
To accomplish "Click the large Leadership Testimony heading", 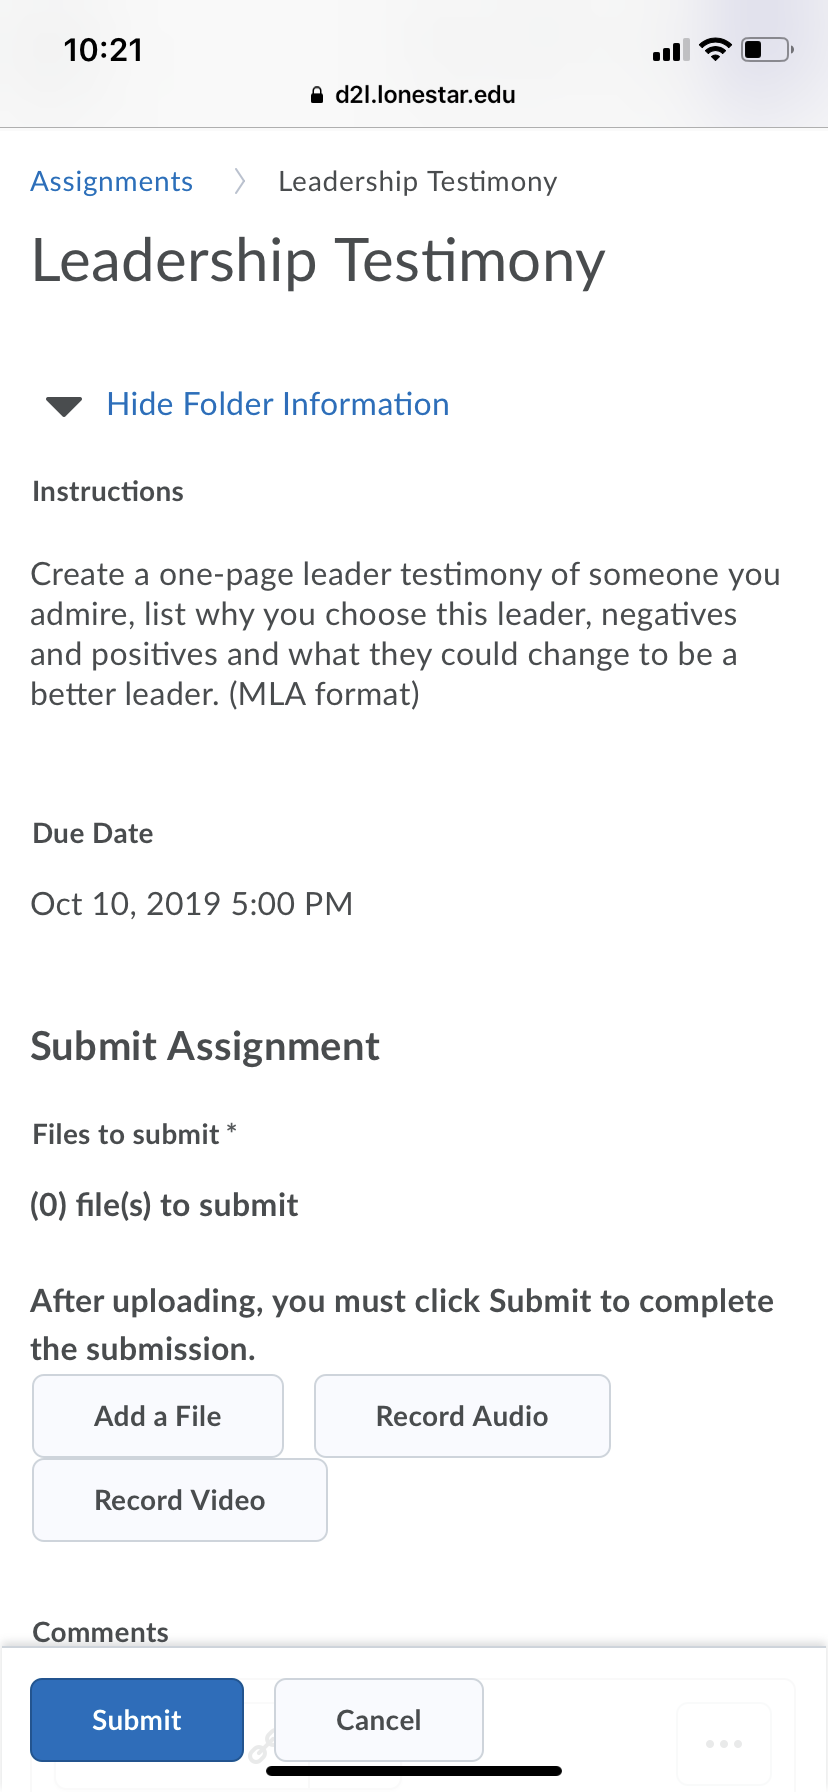I will click(318, 262).
